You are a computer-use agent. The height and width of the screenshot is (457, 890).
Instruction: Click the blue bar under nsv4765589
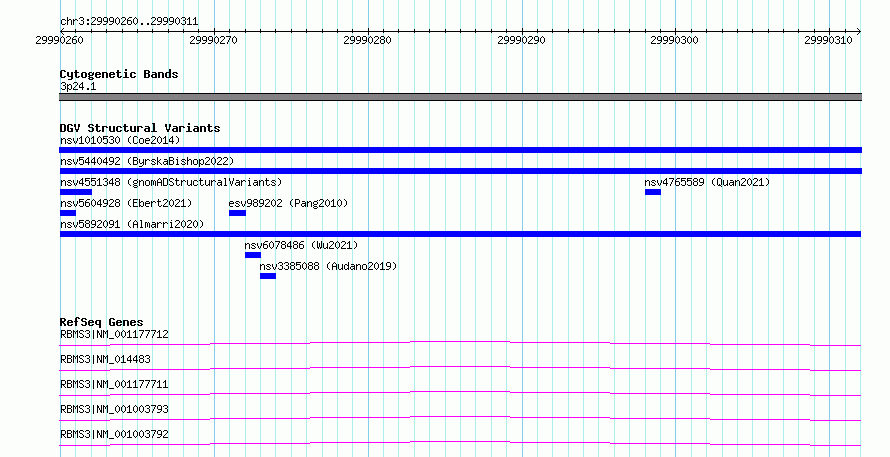[653, 192]
